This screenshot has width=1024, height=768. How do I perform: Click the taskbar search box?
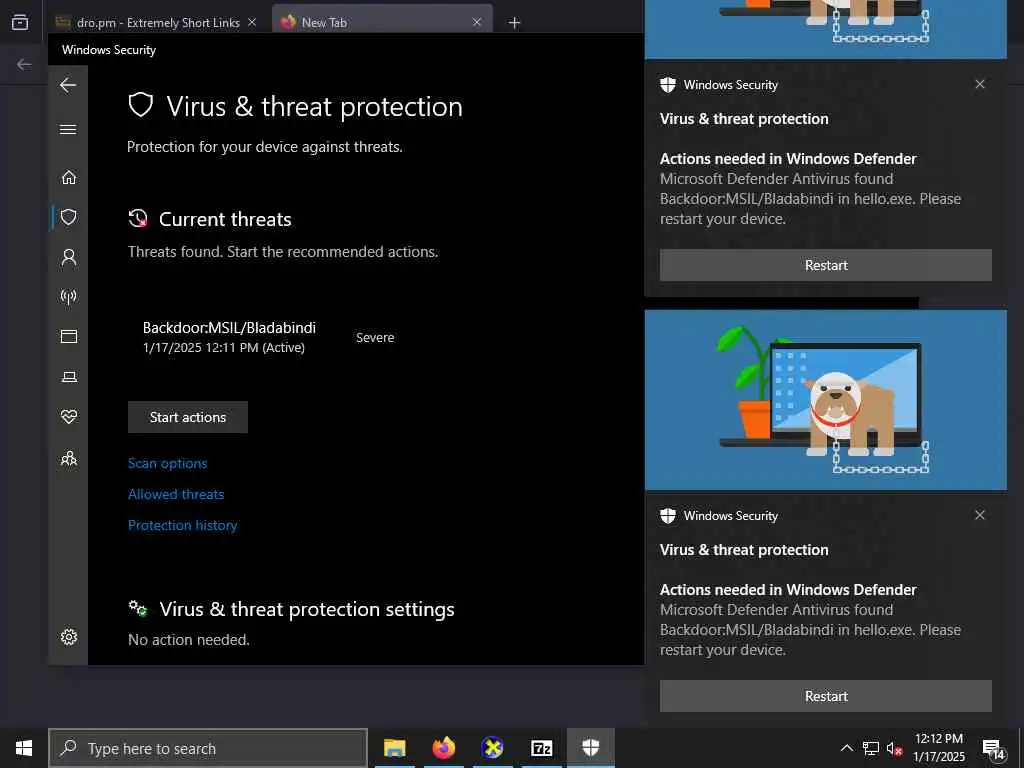coord(208,748)
